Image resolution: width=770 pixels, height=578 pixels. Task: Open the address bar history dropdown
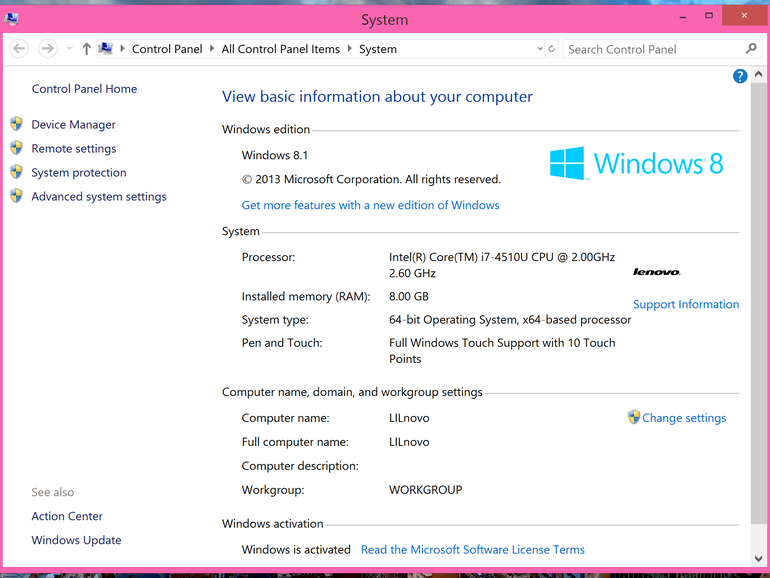[540, 49]
